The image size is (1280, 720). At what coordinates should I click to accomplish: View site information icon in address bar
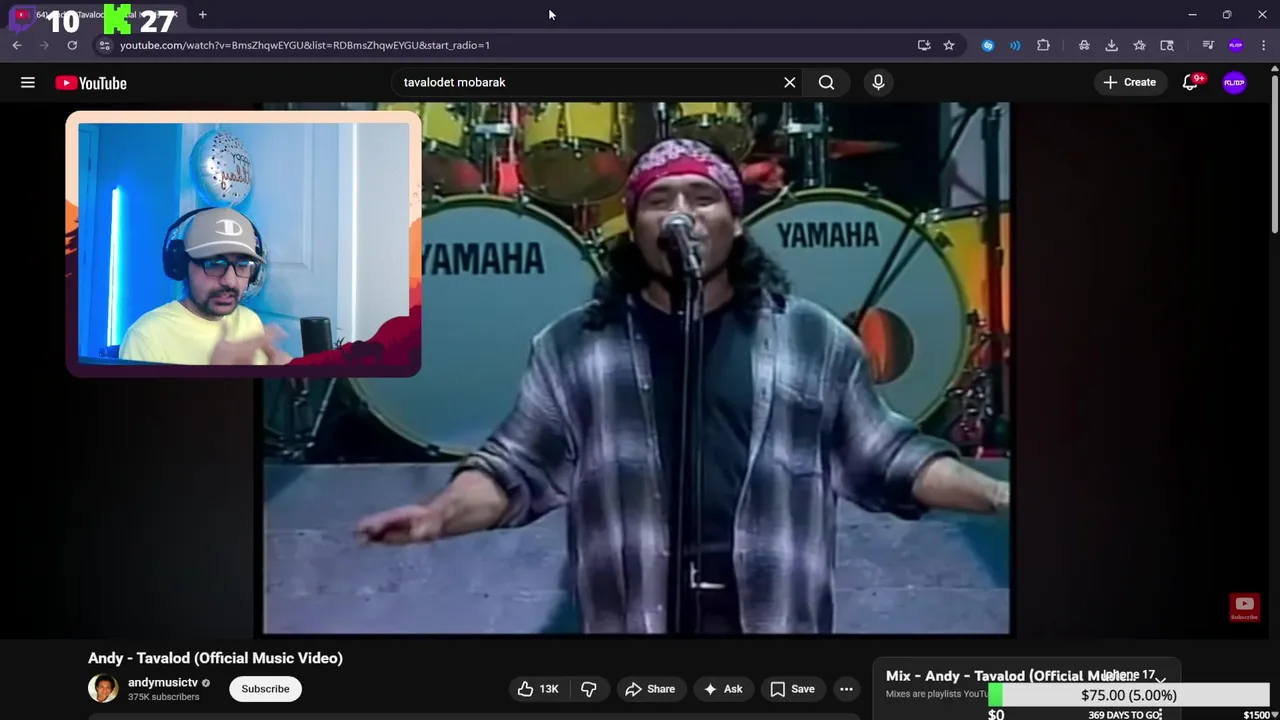coord(104,45)
